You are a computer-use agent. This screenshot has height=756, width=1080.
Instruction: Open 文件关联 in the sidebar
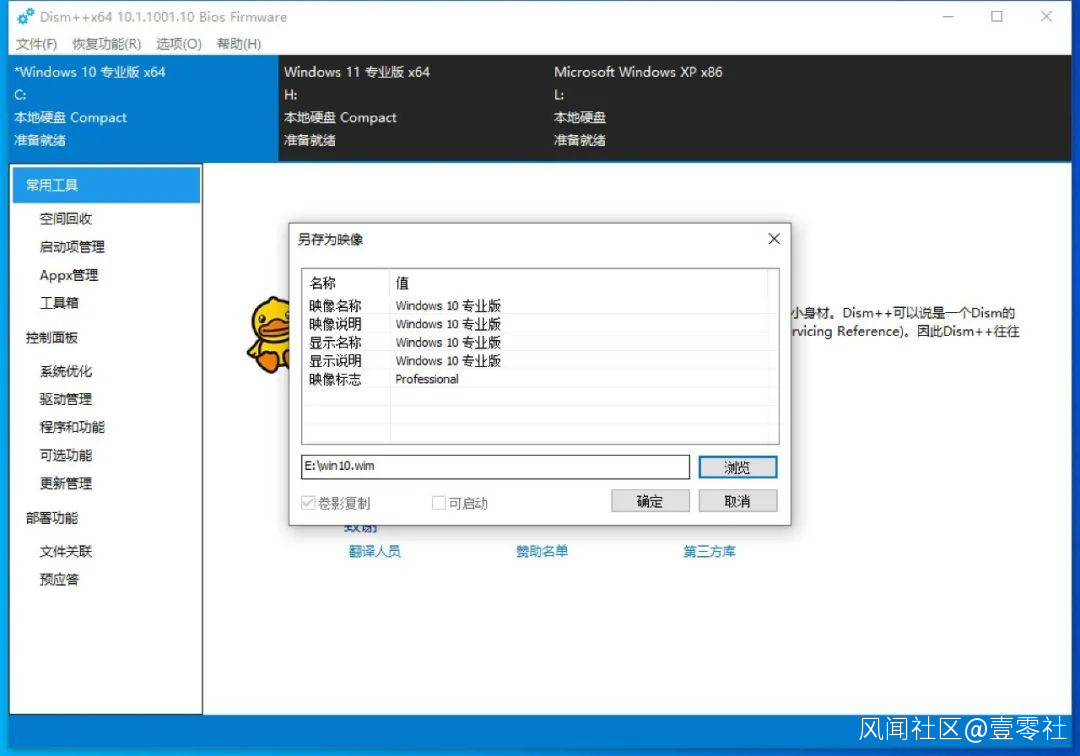(65, 552)
